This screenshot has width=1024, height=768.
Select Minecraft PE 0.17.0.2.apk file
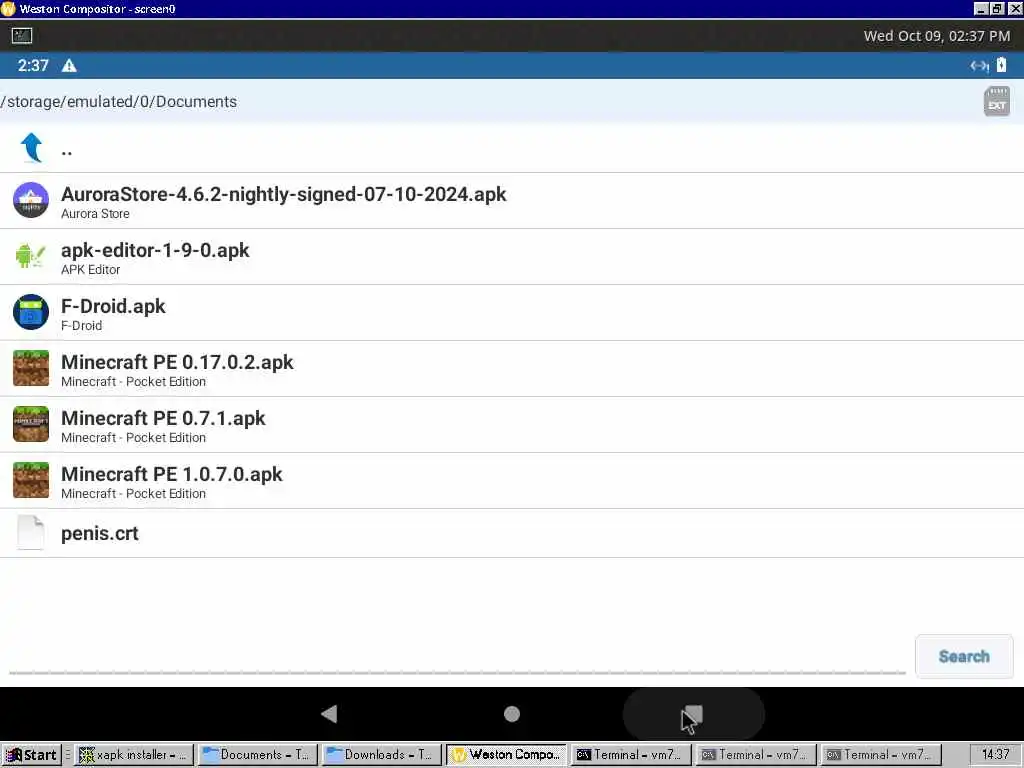(512, 369)
